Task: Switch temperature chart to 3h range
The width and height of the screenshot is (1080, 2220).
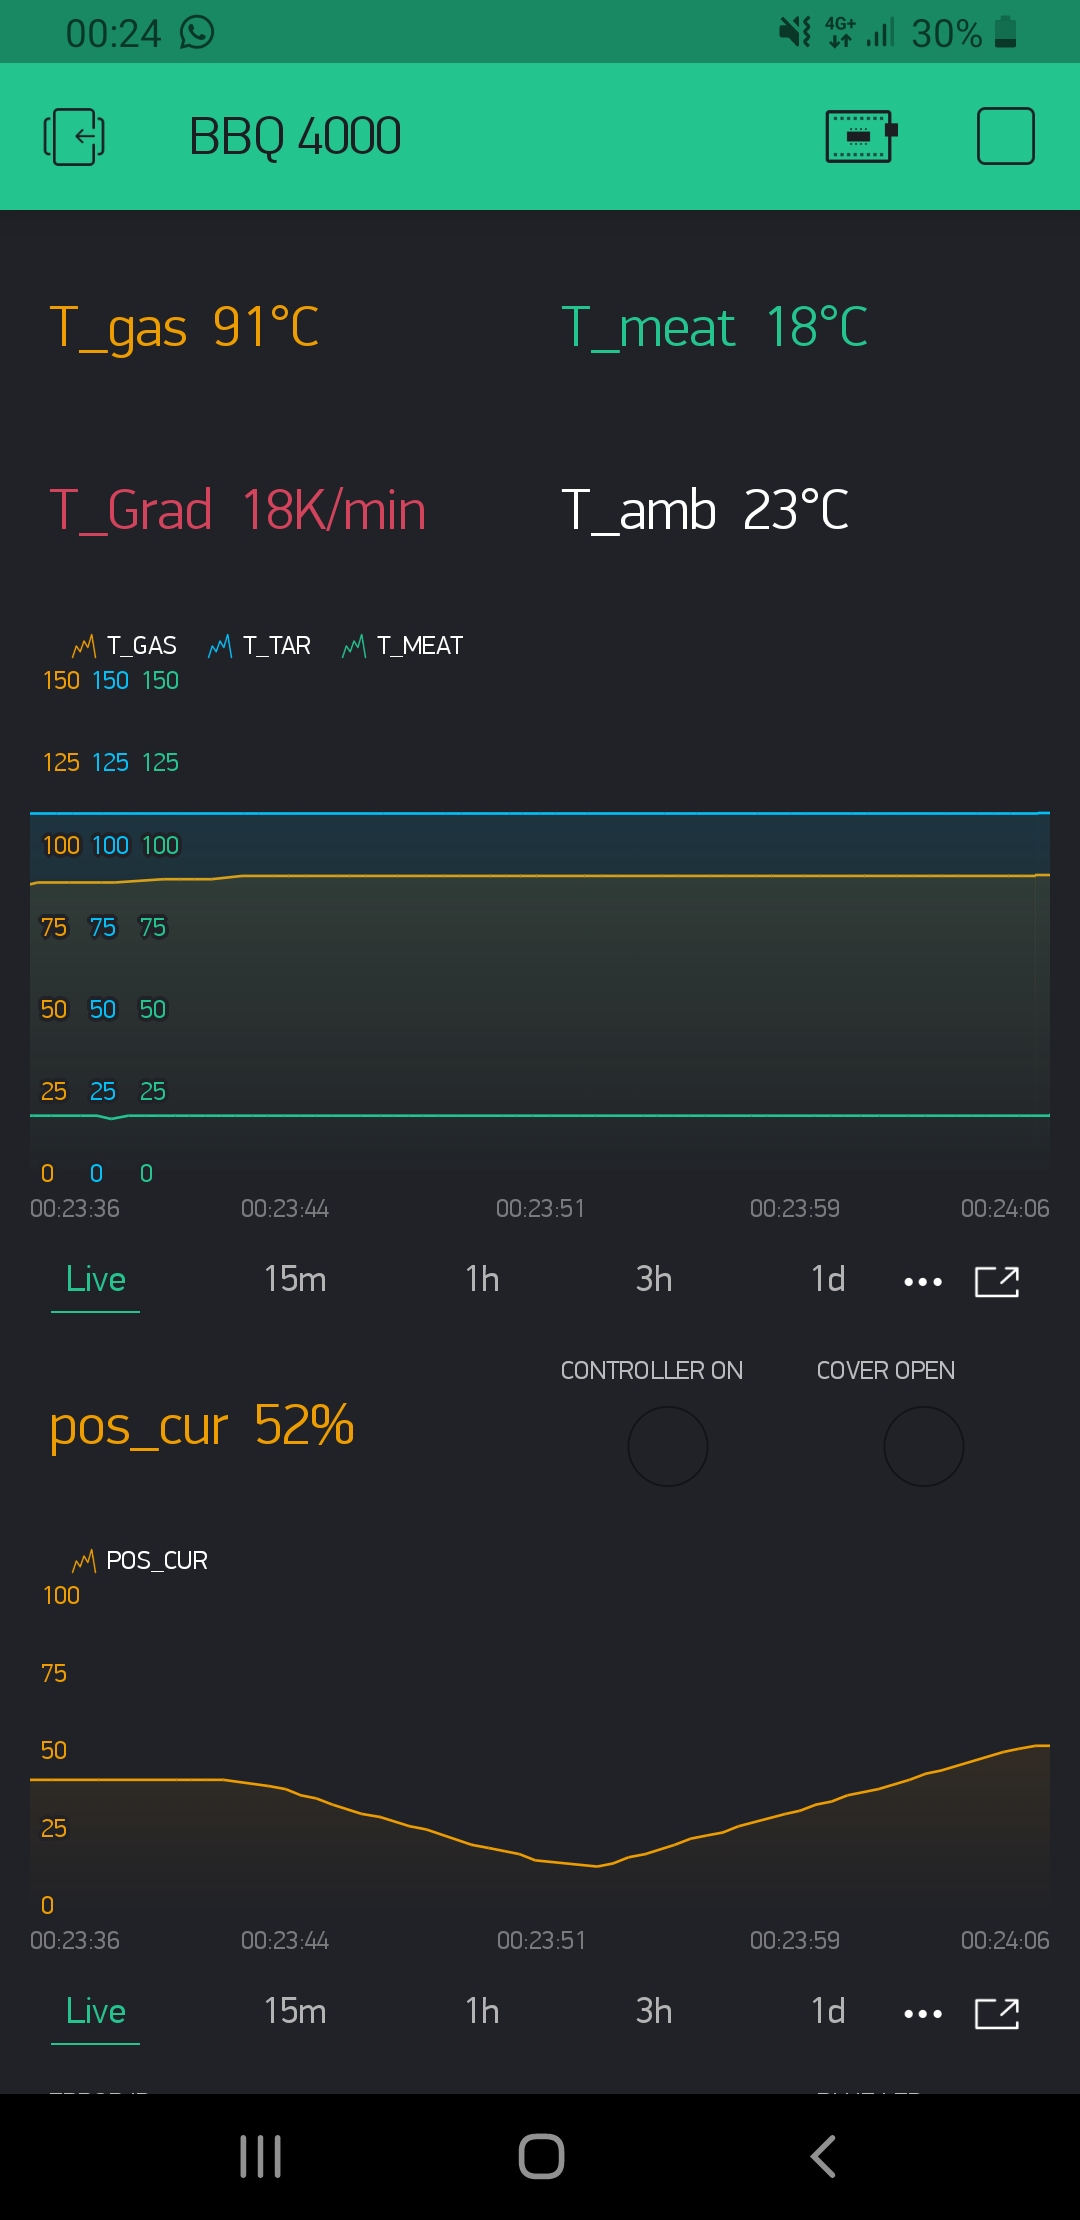Action: click(x=654, y=1279)
